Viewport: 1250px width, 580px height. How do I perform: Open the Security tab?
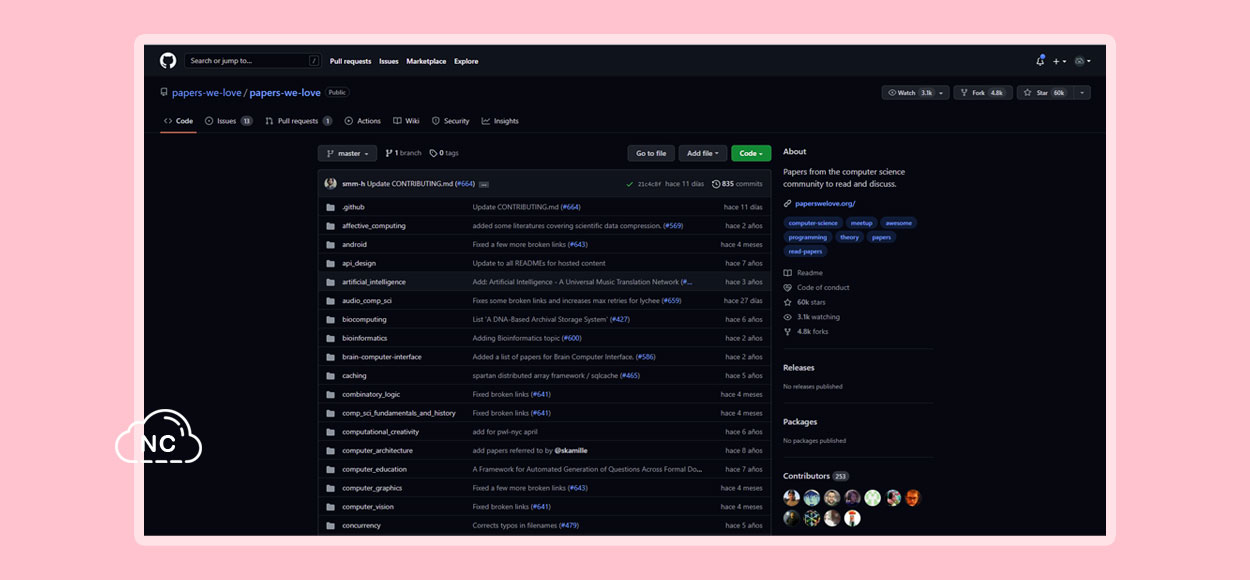tap(450, 121)
